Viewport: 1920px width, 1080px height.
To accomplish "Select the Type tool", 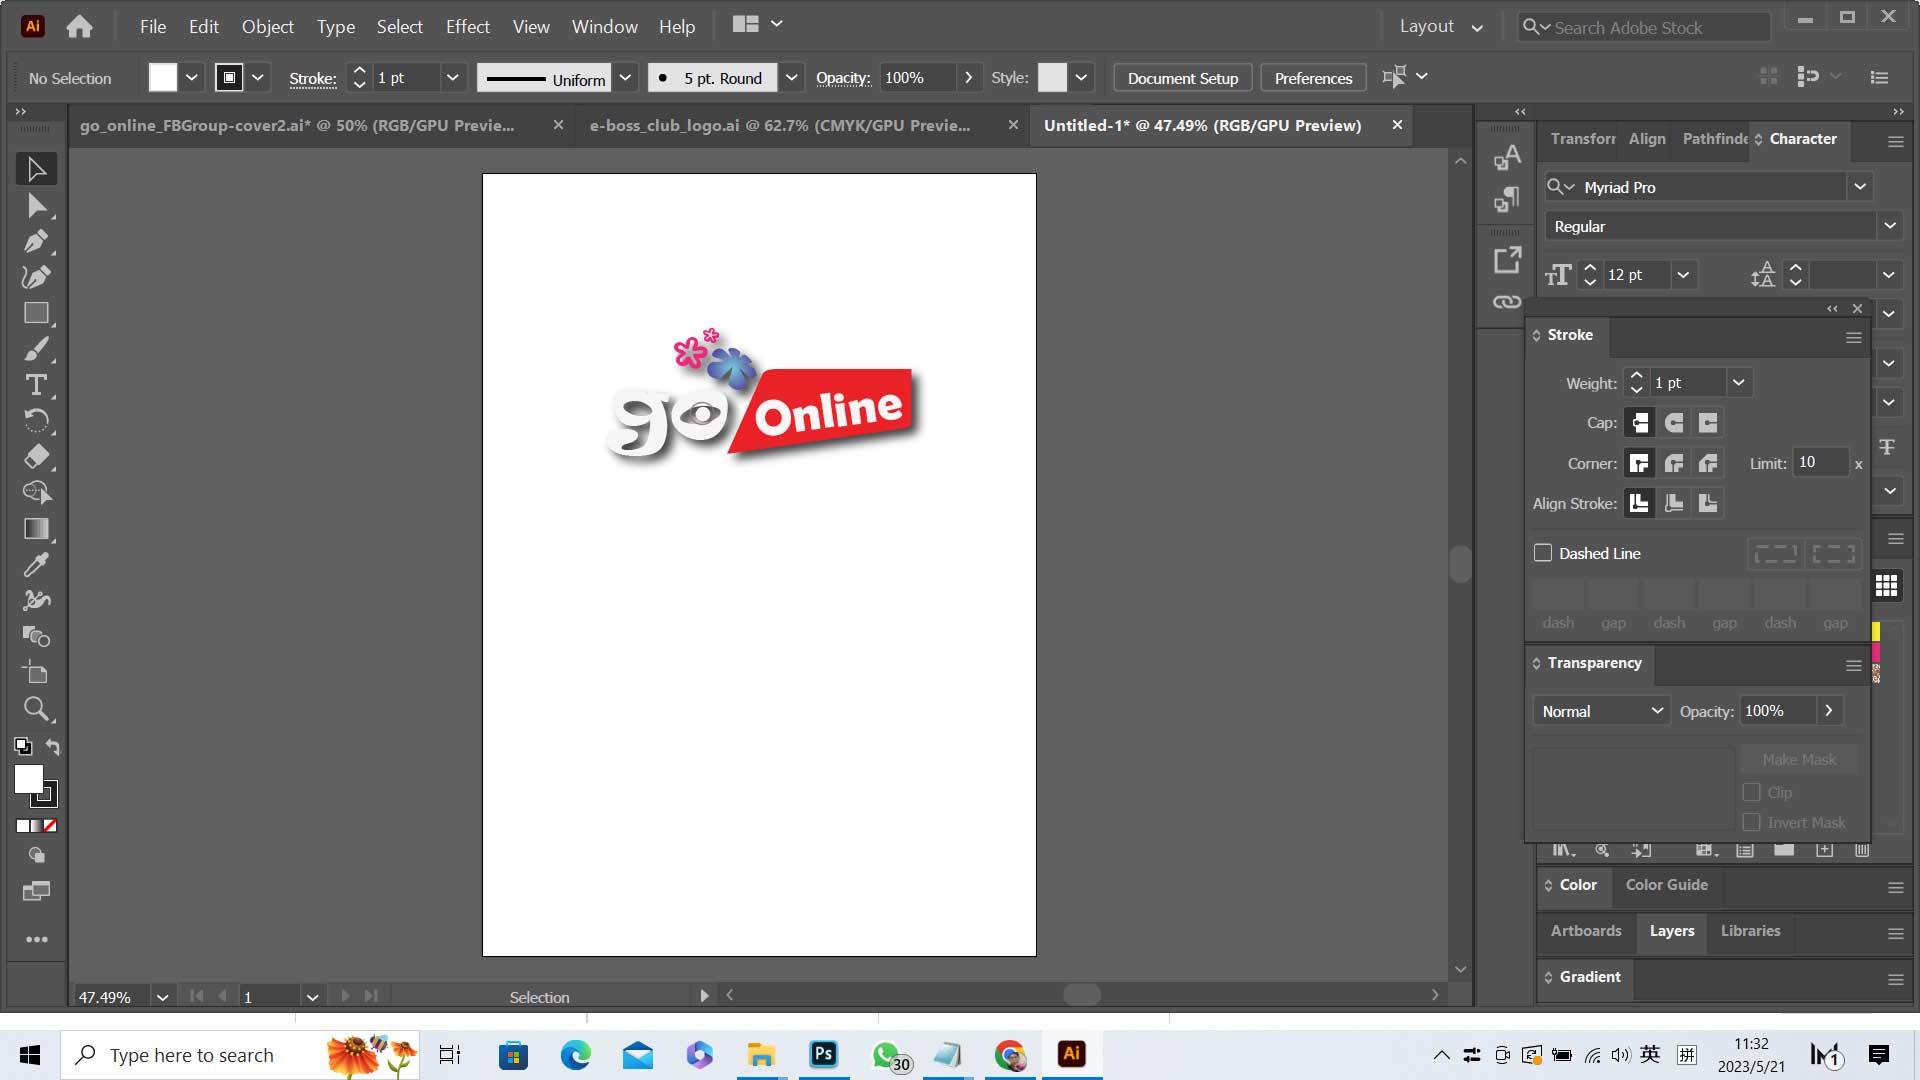I will coord(36,385).
